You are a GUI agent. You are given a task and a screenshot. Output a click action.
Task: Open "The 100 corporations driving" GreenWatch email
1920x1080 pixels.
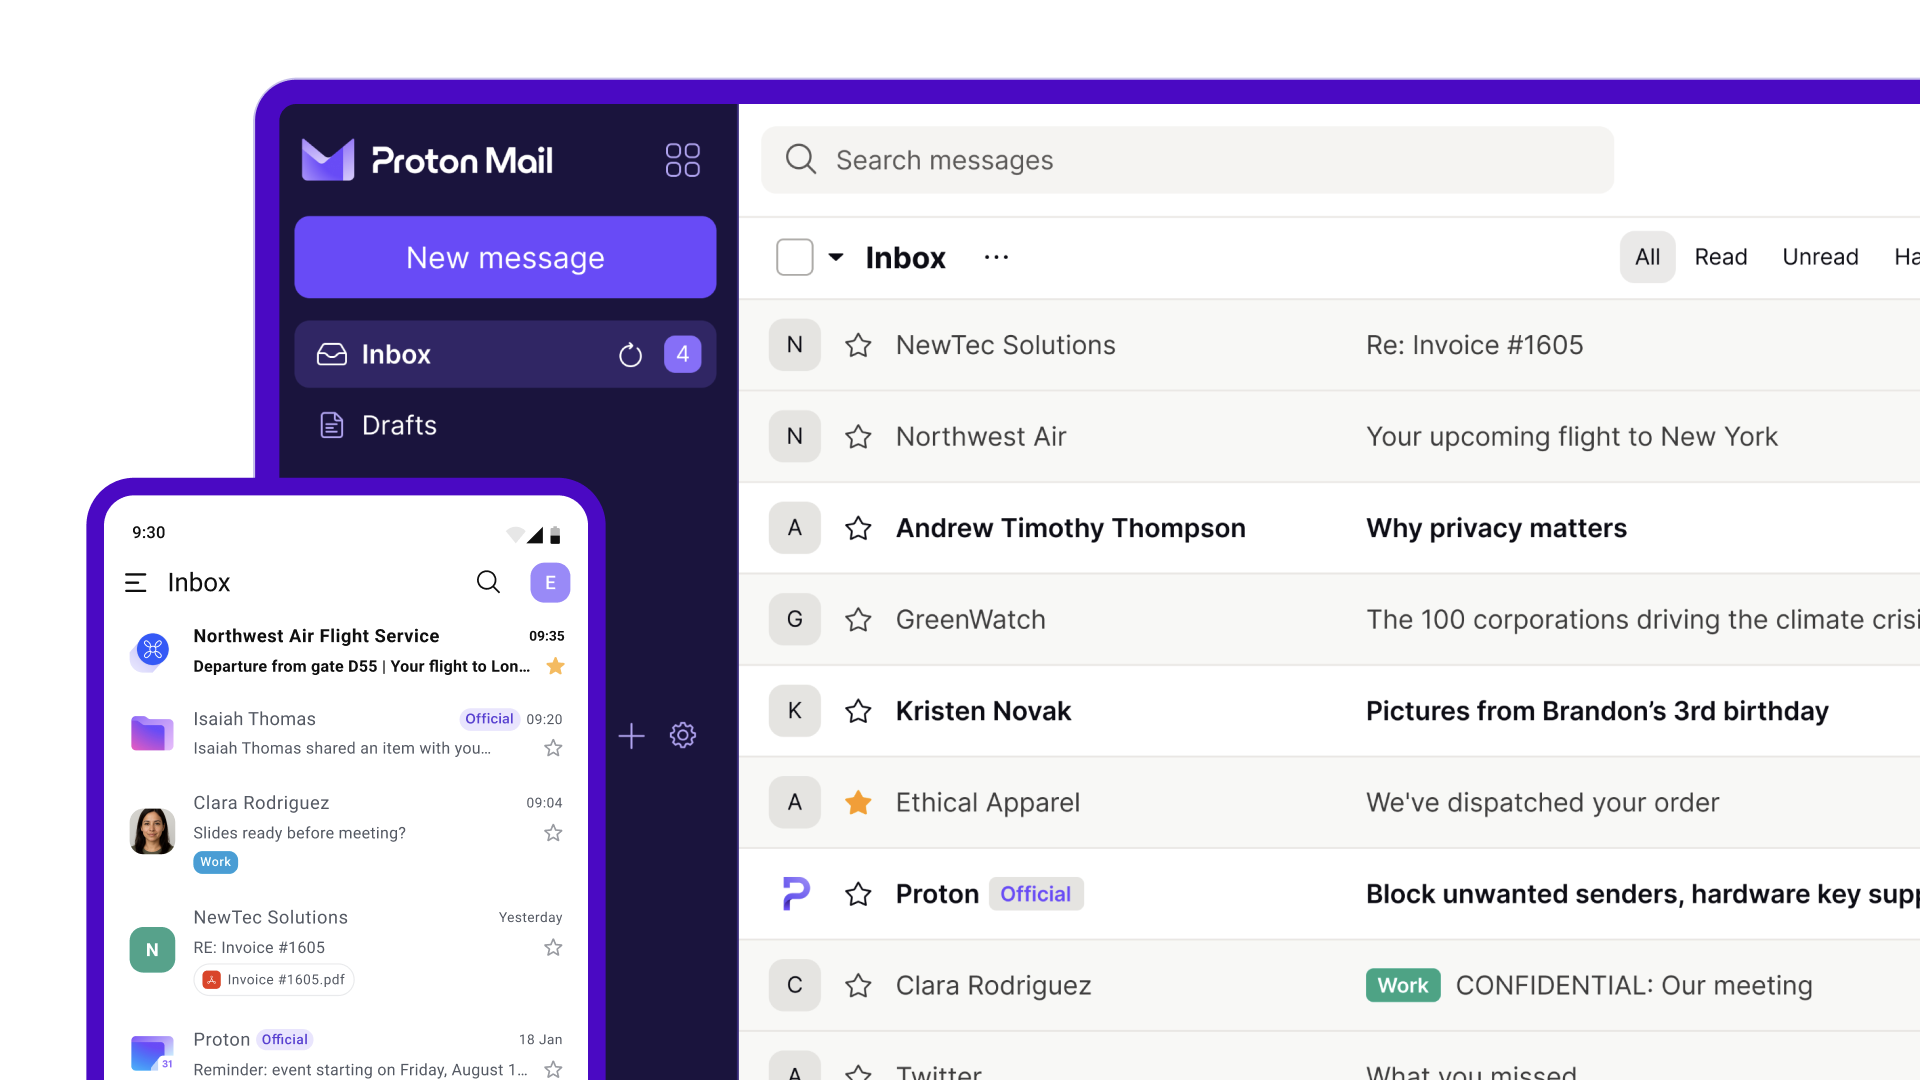(1643, 619)
